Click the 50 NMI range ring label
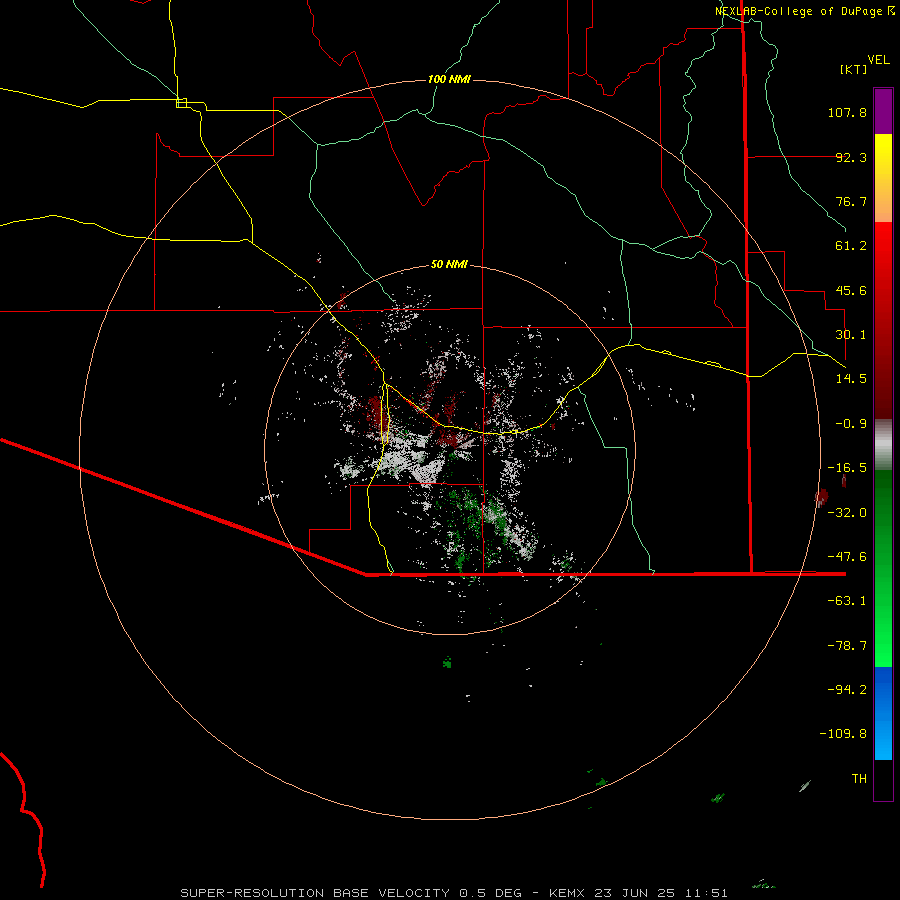Screen dimensions: 900x900 pos(449,264)
